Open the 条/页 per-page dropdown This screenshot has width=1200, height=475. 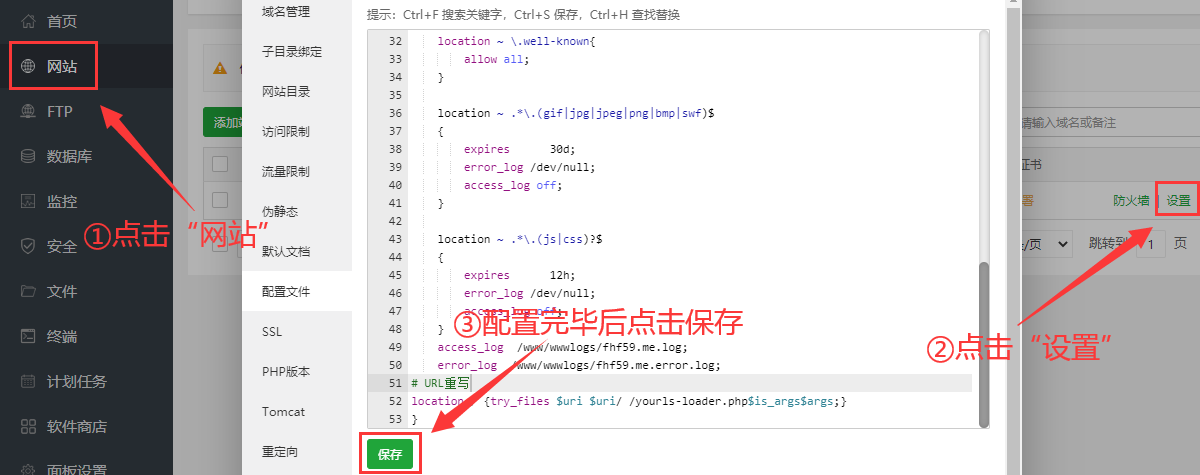coord(1046,243)
